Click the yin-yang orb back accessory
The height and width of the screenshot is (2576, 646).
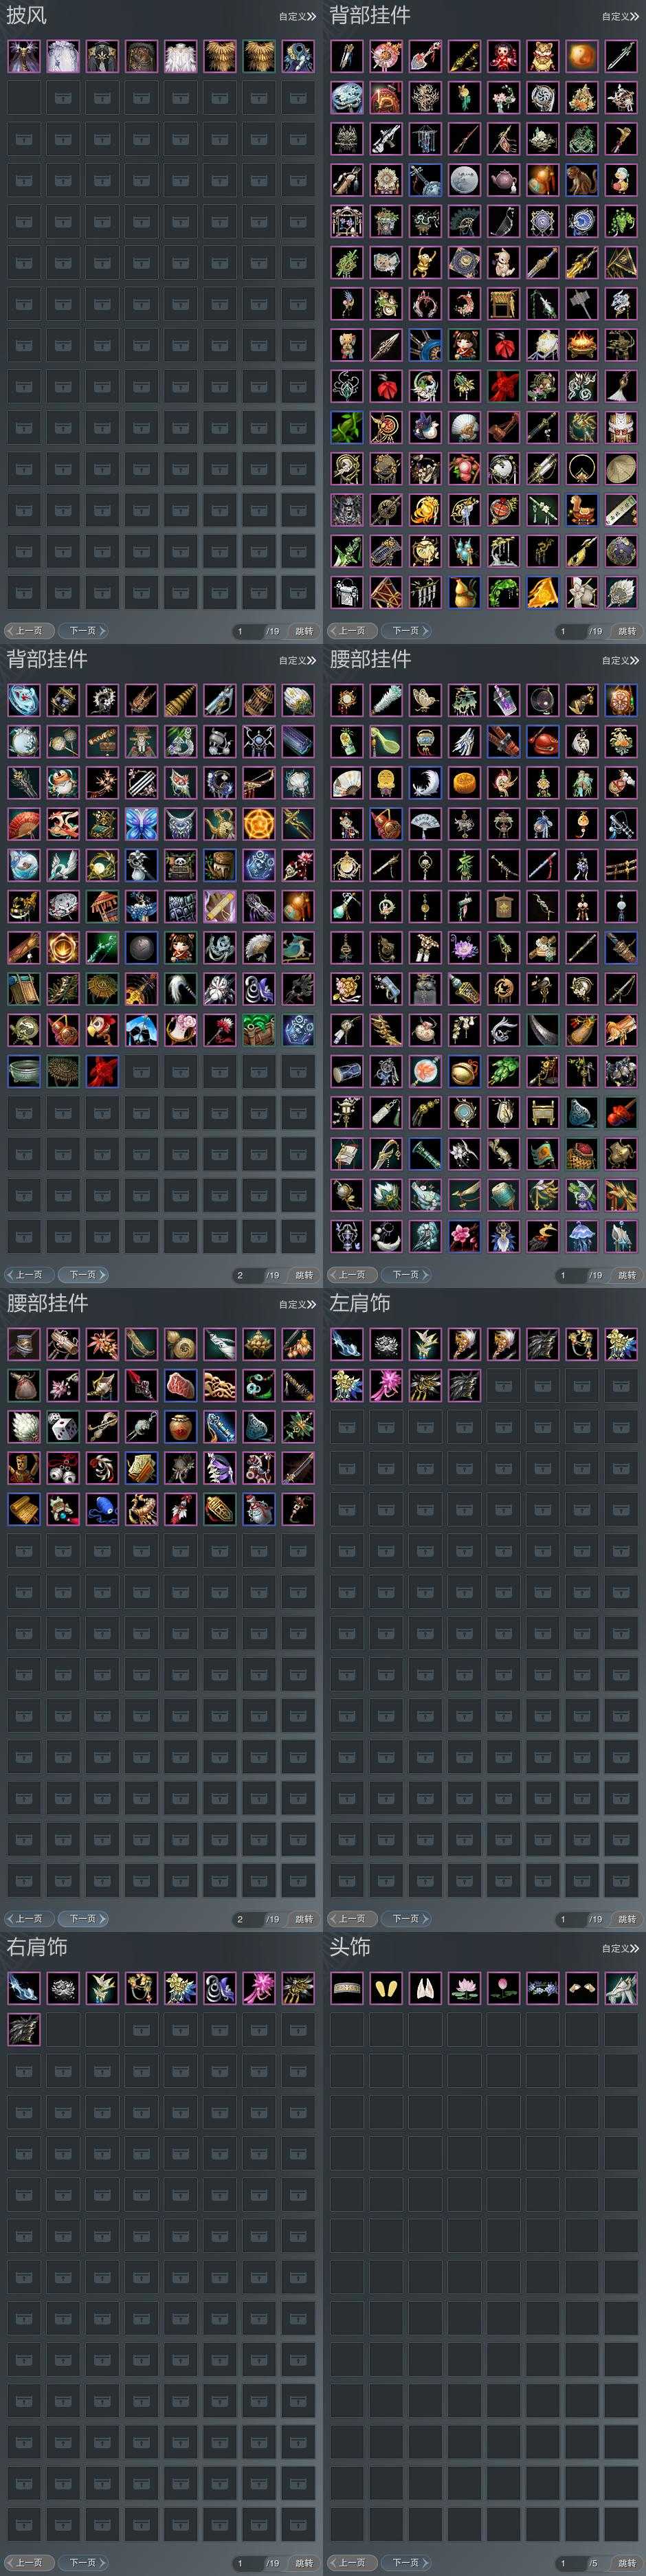click(581, 56)
